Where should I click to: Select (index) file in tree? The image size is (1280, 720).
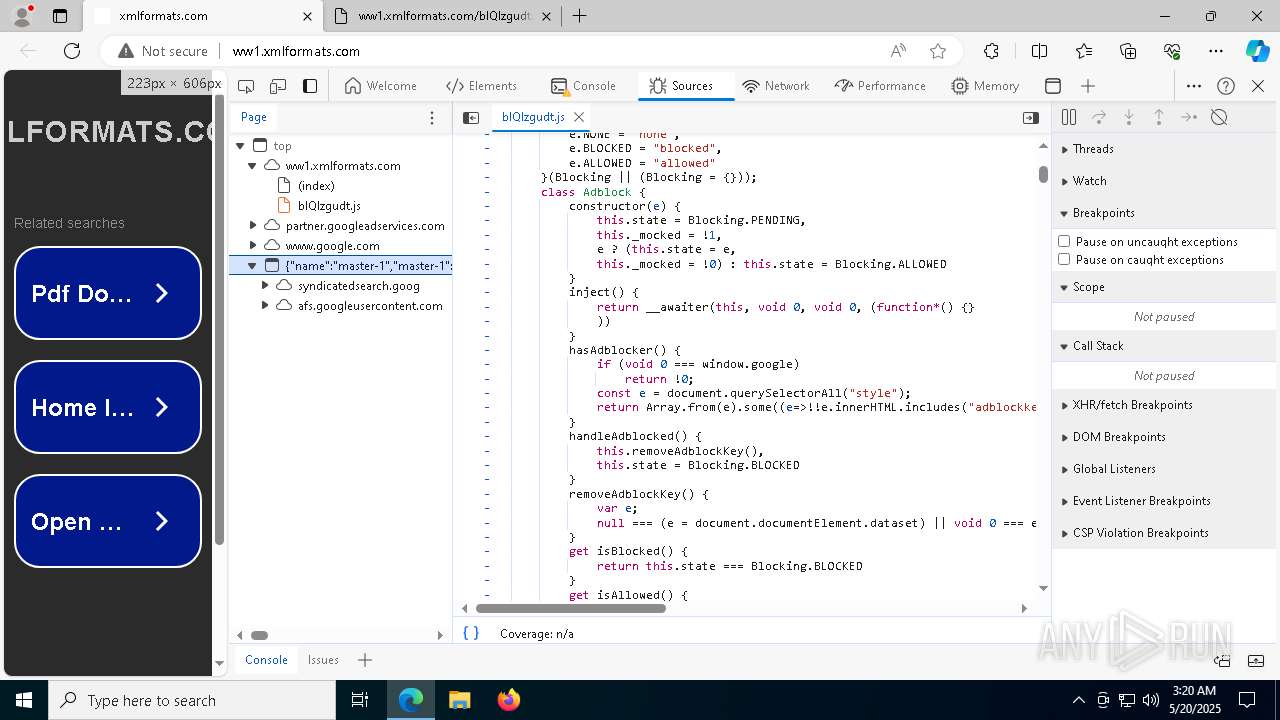pos(316,186)
